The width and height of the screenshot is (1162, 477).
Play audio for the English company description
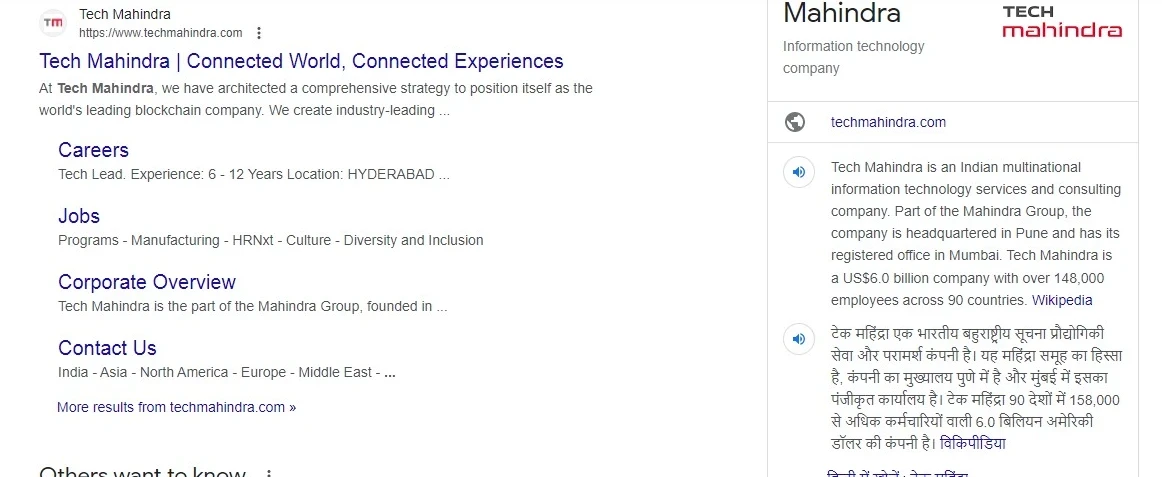[798, 172]
